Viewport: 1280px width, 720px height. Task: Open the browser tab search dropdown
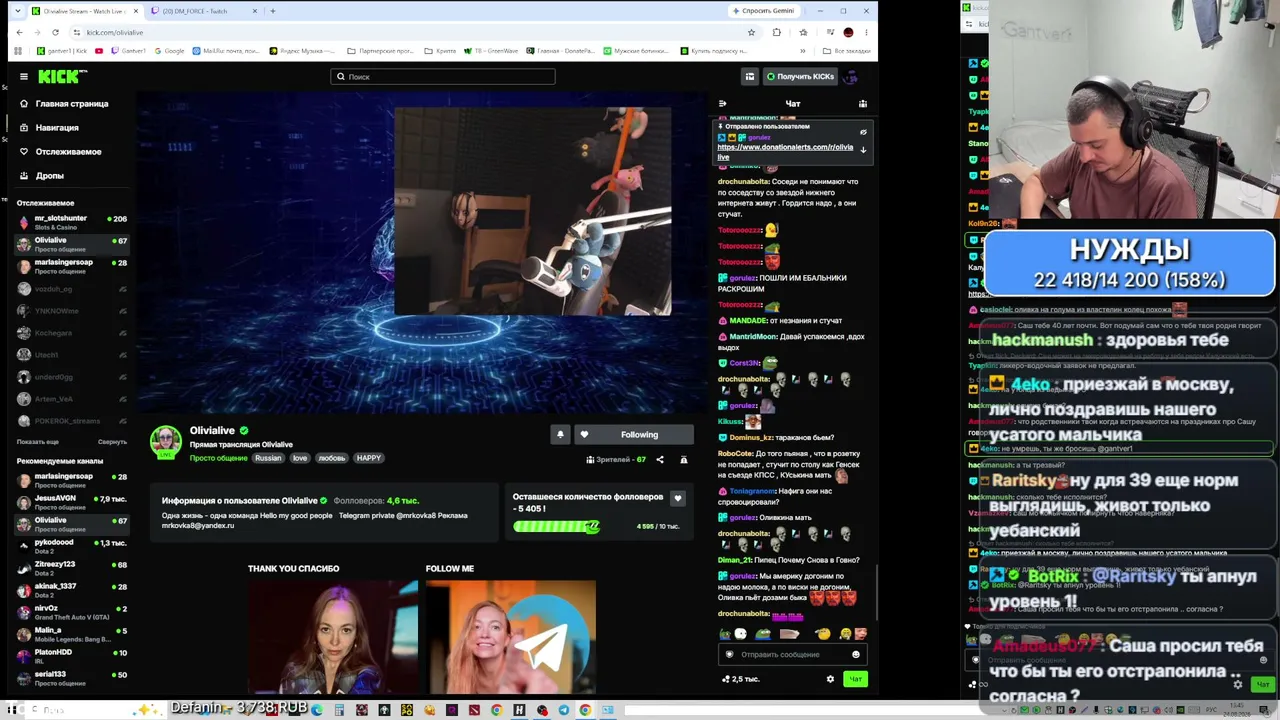pyautogui.click(x=20, y=11)
